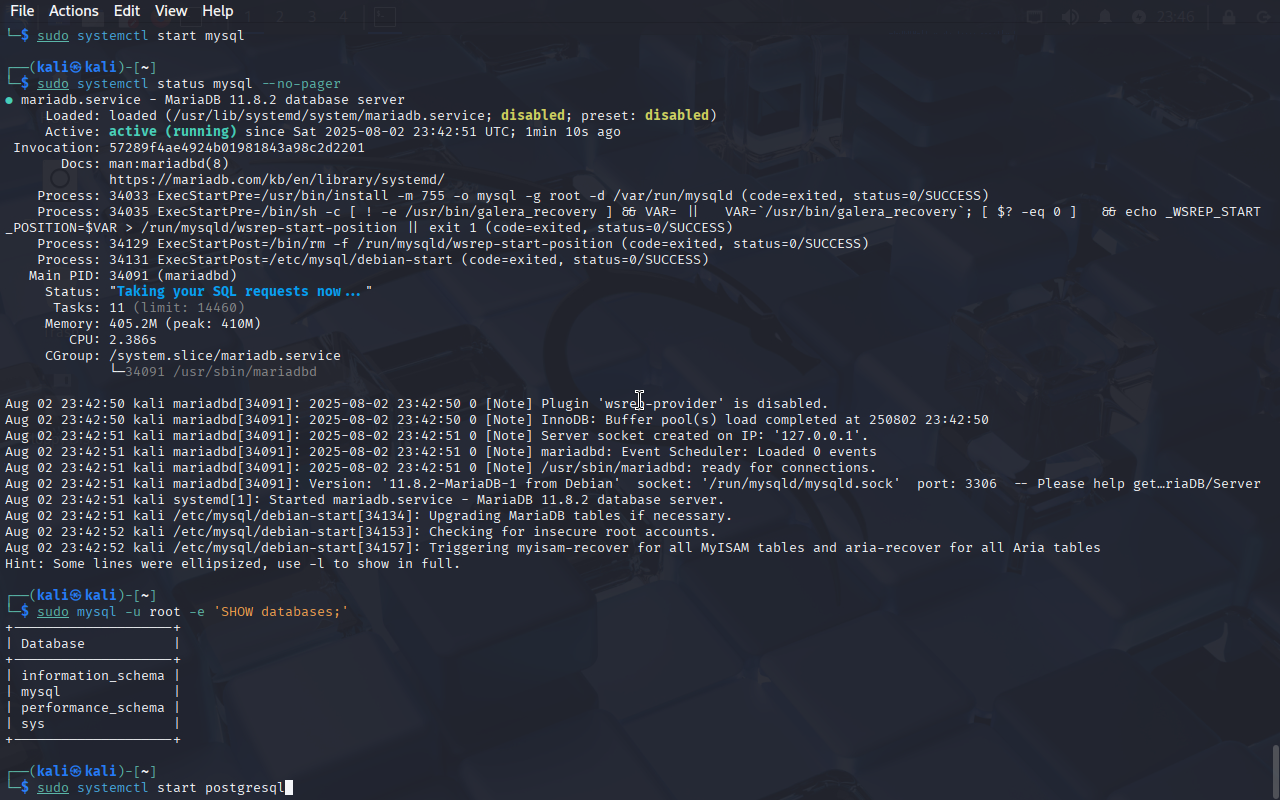Click the 'Triggering myisam-recover' log line
The image size is (1280, 800).
tap(553, 548)
